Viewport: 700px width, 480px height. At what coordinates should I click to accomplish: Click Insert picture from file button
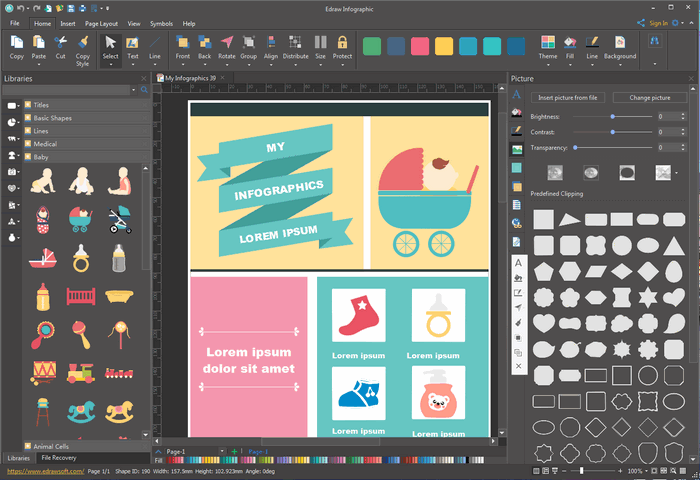(x=568, y=98)
